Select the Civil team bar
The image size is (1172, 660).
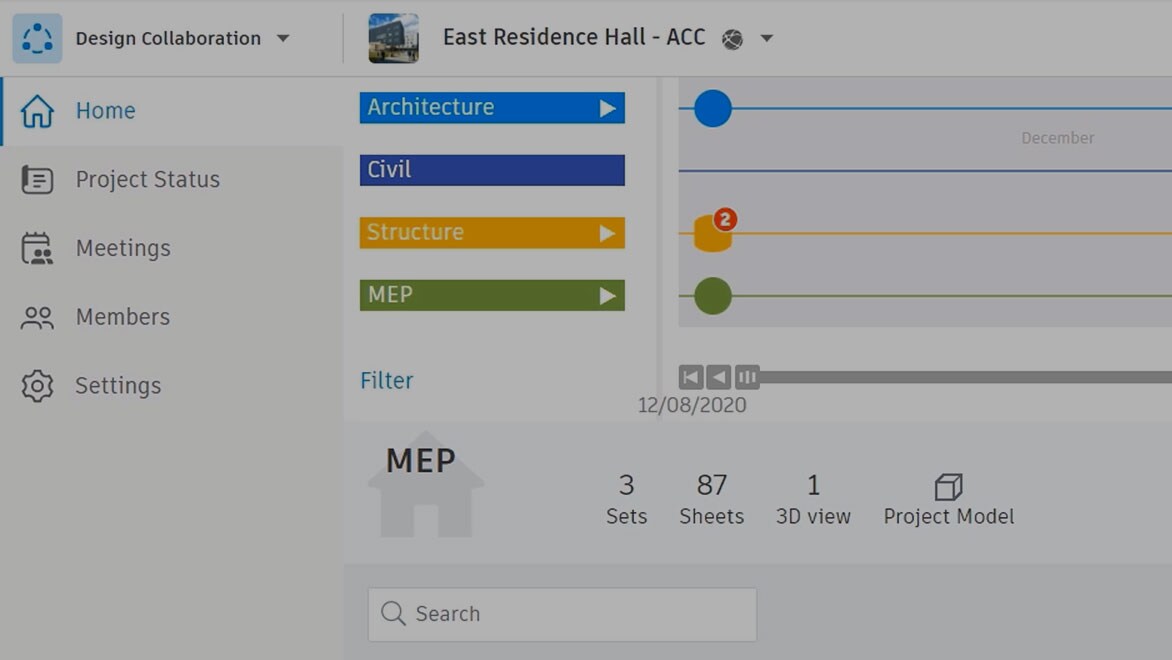point(491,170)
